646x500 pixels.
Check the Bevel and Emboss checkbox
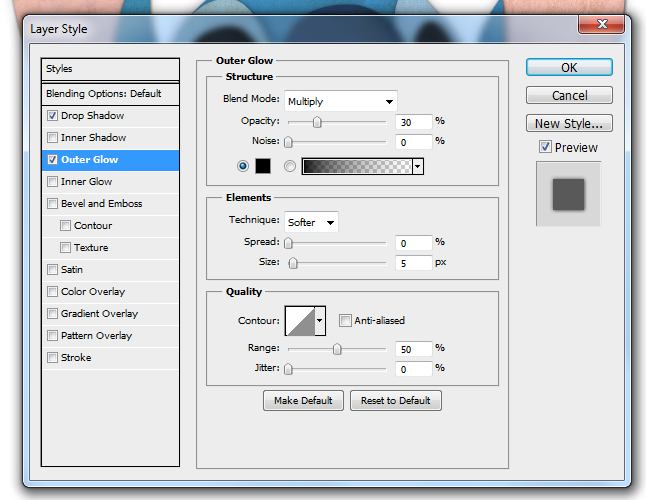(52, 203)
